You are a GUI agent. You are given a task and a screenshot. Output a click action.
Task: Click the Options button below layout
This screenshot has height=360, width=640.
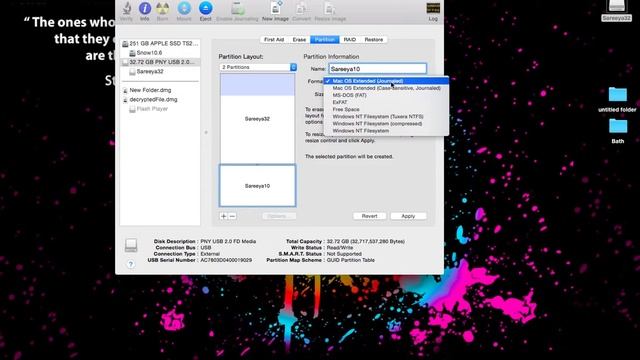tap(279, 216)
